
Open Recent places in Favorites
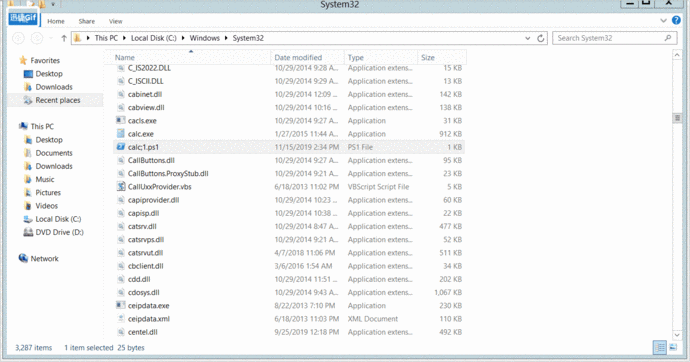(x=58, y=100)
